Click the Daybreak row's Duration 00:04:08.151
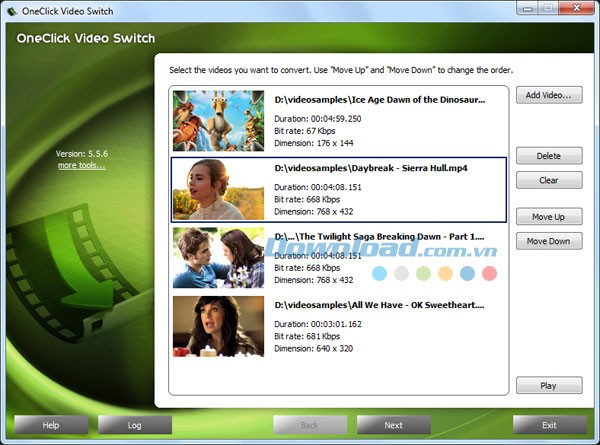 click(x=318, y=187)
